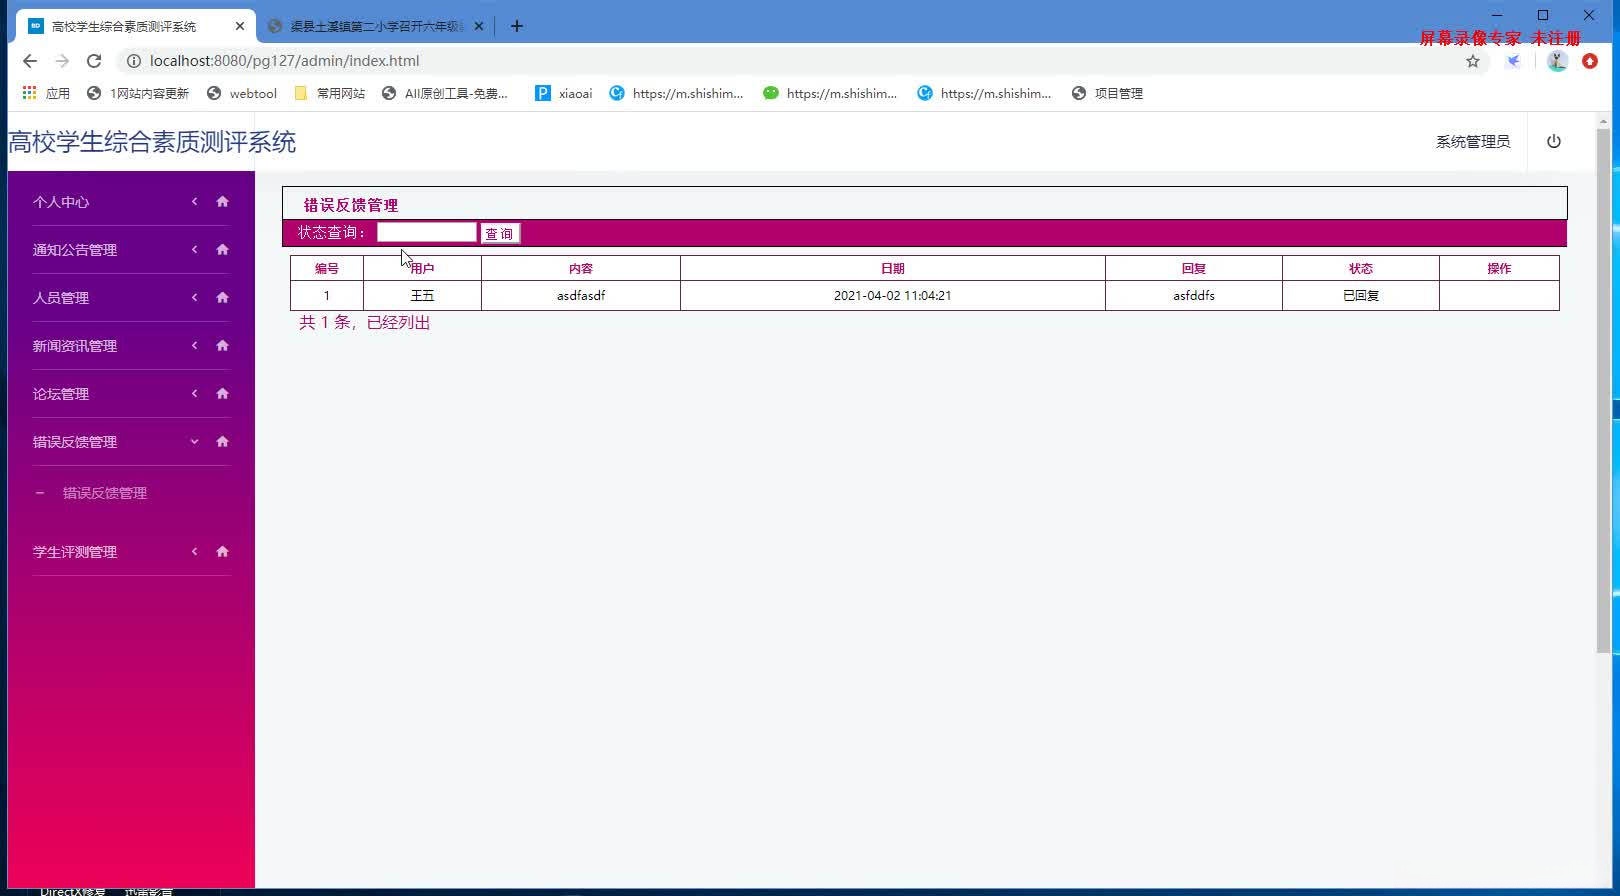Click the red update icon in Chrome toolbar
The width and height of the screenshot is (1620, 896).
(x=1590, y=61)
